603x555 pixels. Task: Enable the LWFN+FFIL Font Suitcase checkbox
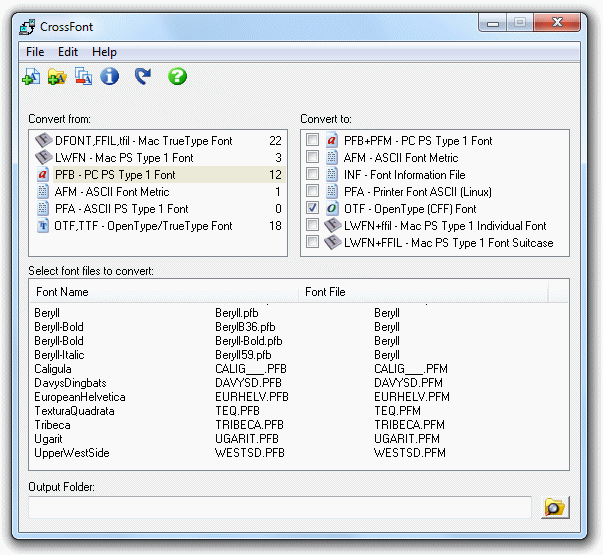(x=312, y=242)
